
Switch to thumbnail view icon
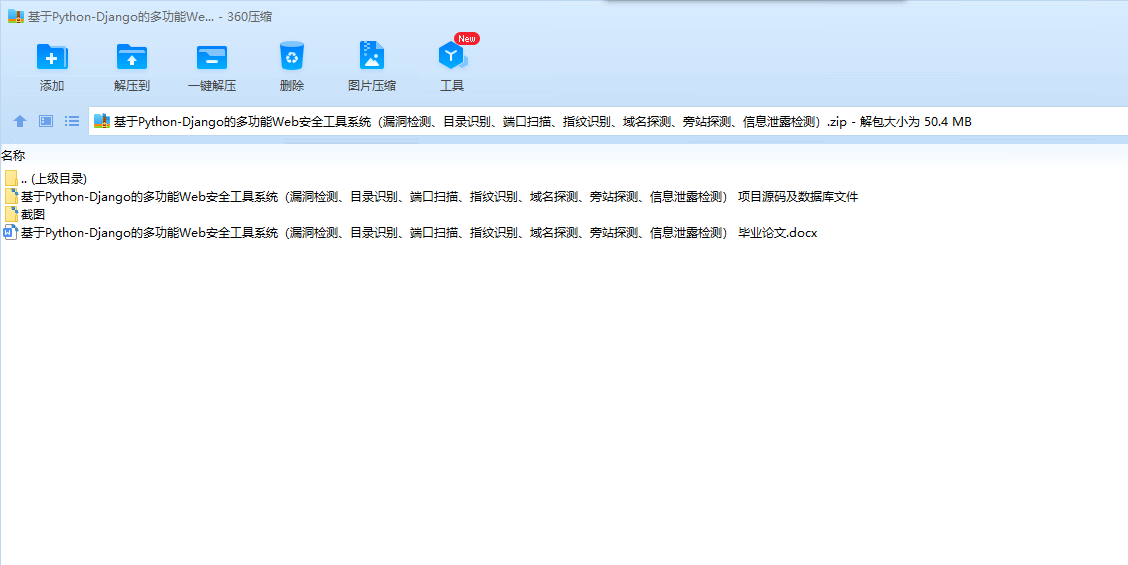(x=46, y=121)
